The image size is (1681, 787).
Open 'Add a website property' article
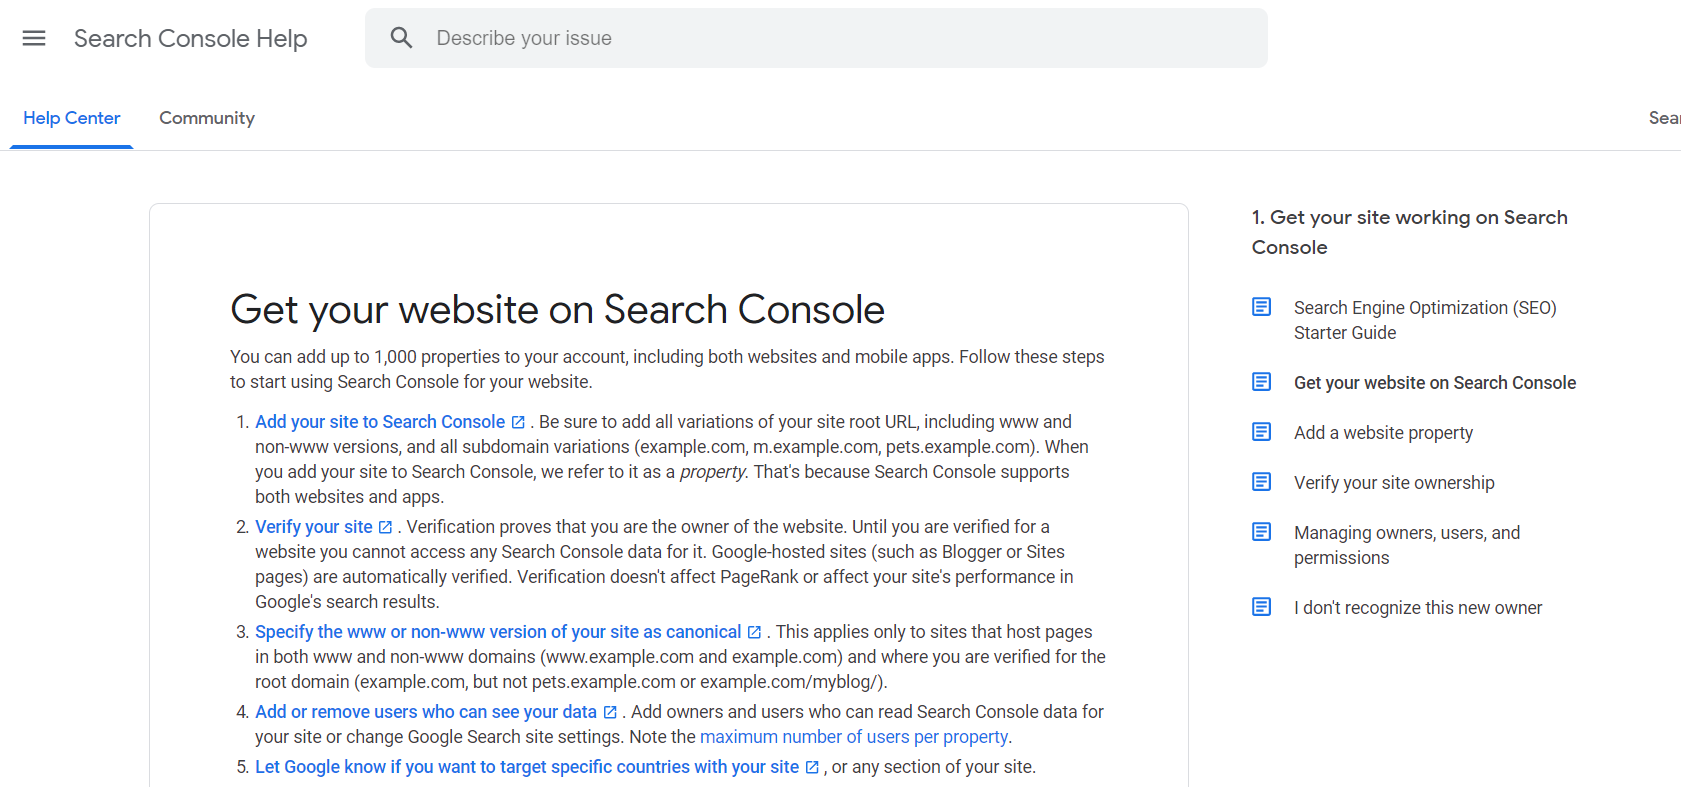coord(1384,433)
